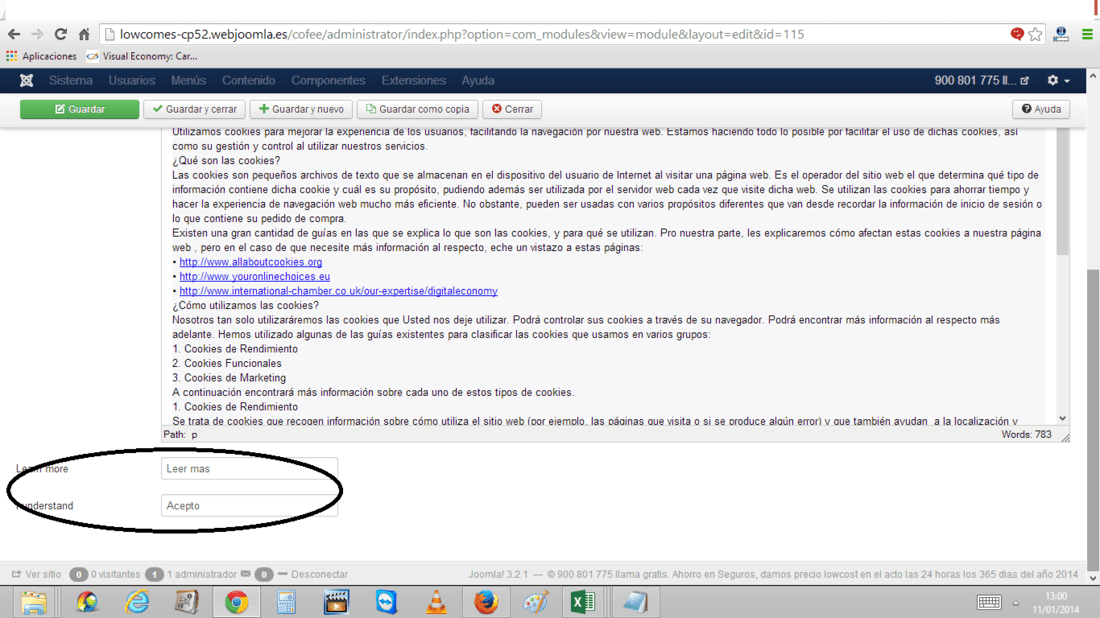Click editor scrollbar down arrow
The image size is (1100, 618).
point(1062,419)
